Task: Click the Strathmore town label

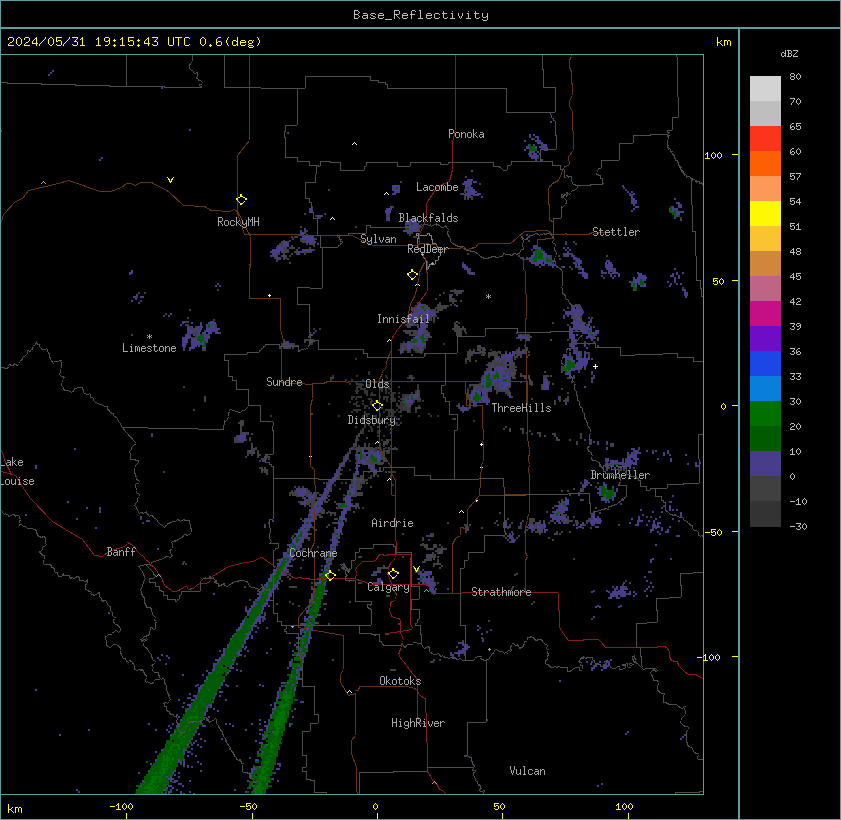Action: point(501,592)
